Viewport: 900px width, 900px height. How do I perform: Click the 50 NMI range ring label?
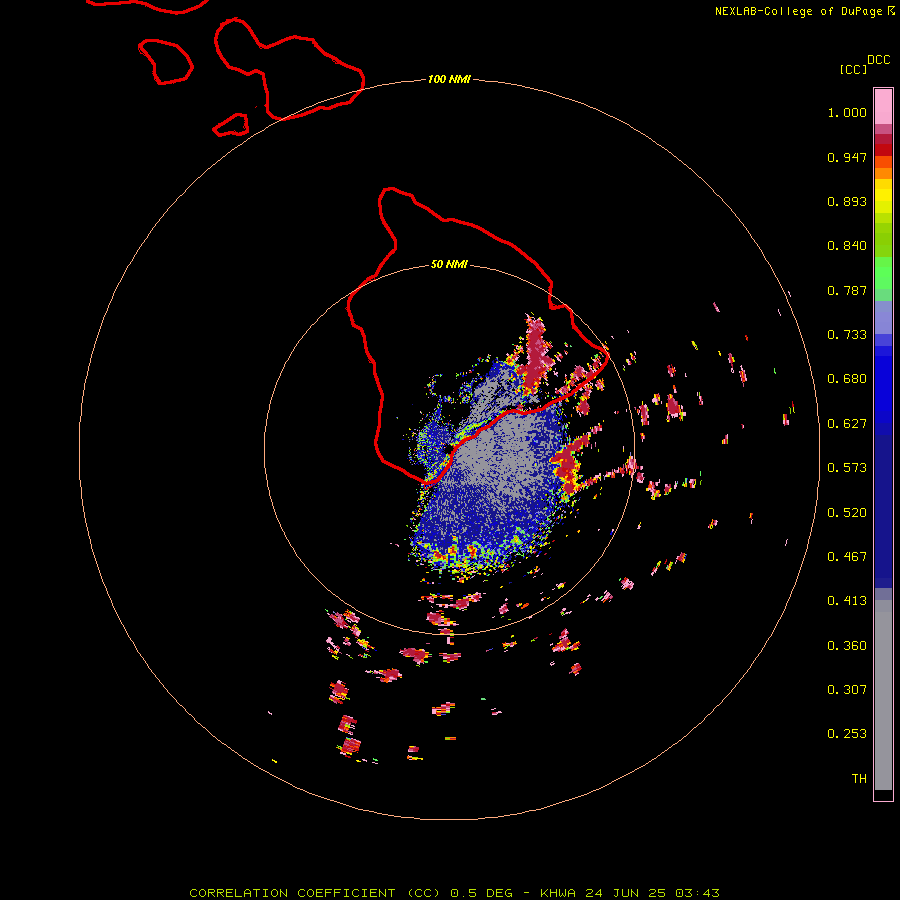pos(449,264)
